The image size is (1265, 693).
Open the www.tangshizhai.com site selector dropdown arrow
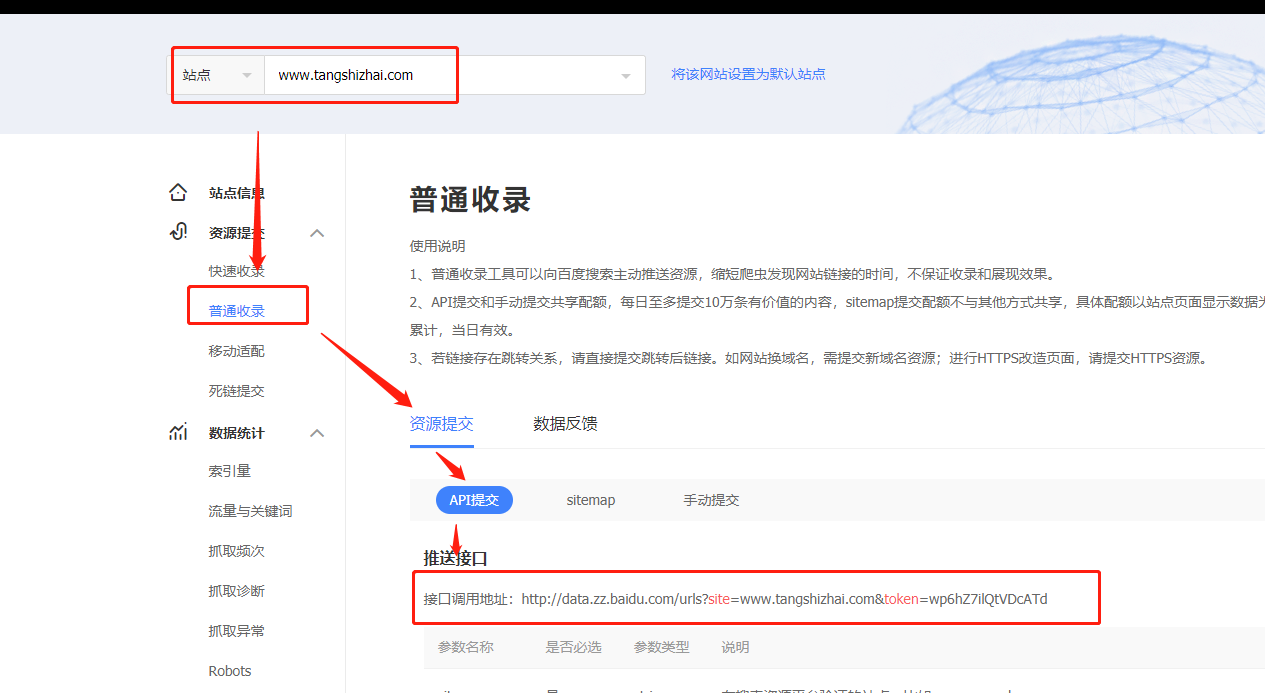coord(626,76)
